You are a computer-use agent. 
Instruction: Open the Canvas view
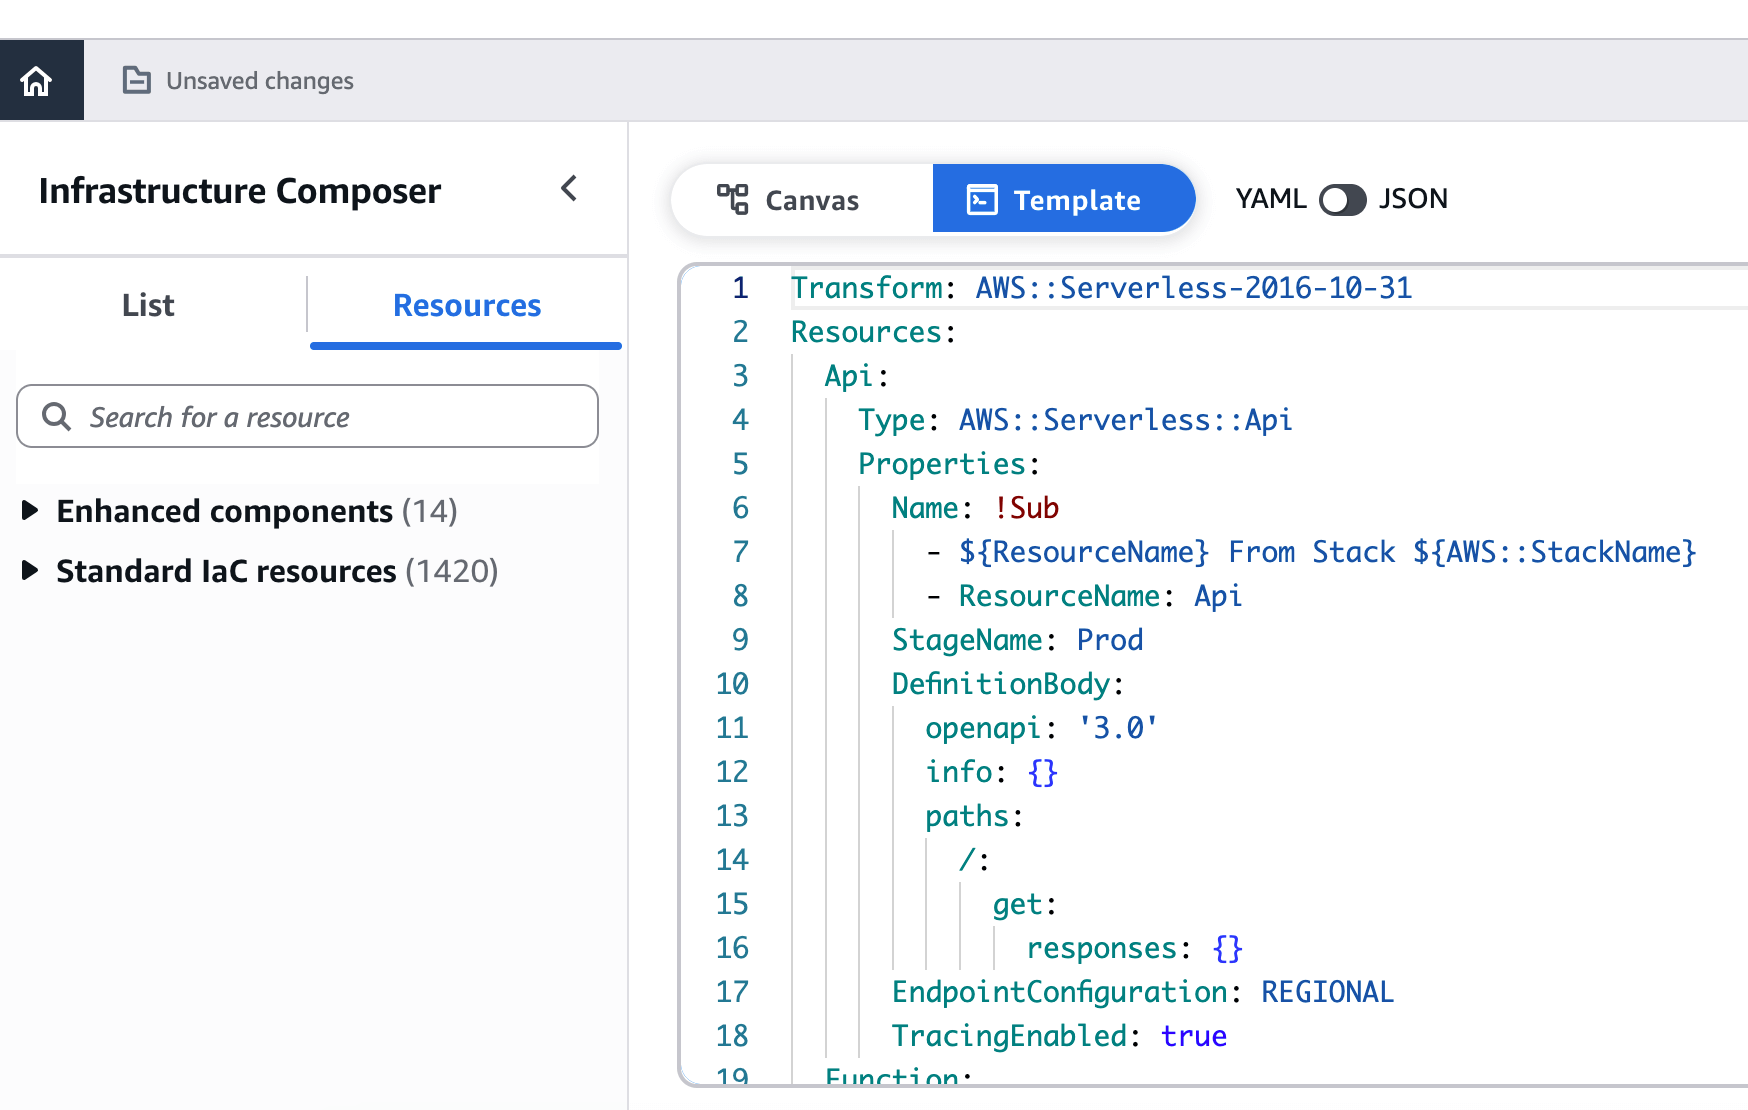tap(801, 199)
